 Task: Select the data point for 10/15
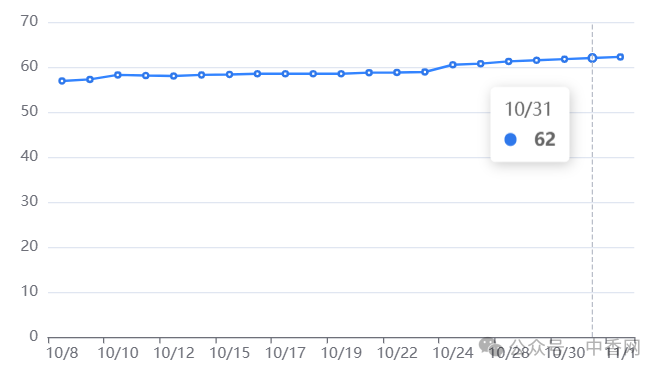click(x=229, y=75)
